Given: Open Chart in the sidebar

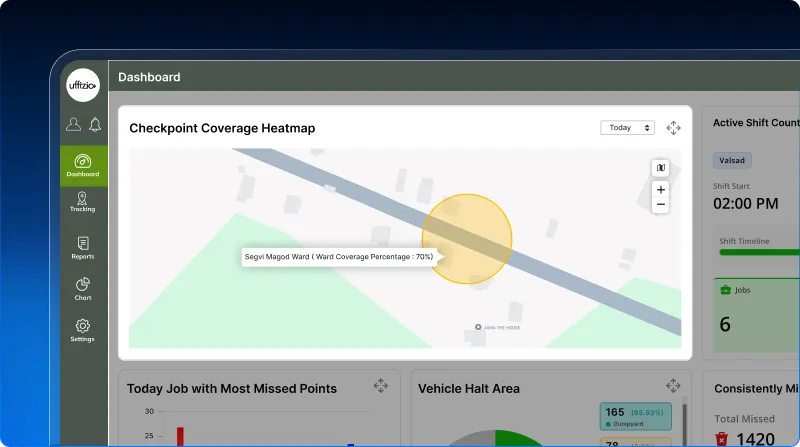Looking at the screenshot, I should [83, 289].
